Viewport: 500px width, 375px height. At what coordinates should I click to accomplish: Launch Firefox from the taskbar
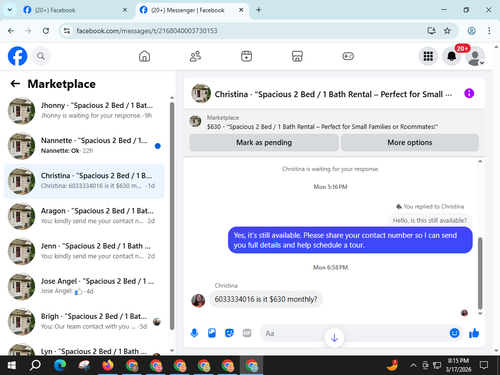point(107,365)
